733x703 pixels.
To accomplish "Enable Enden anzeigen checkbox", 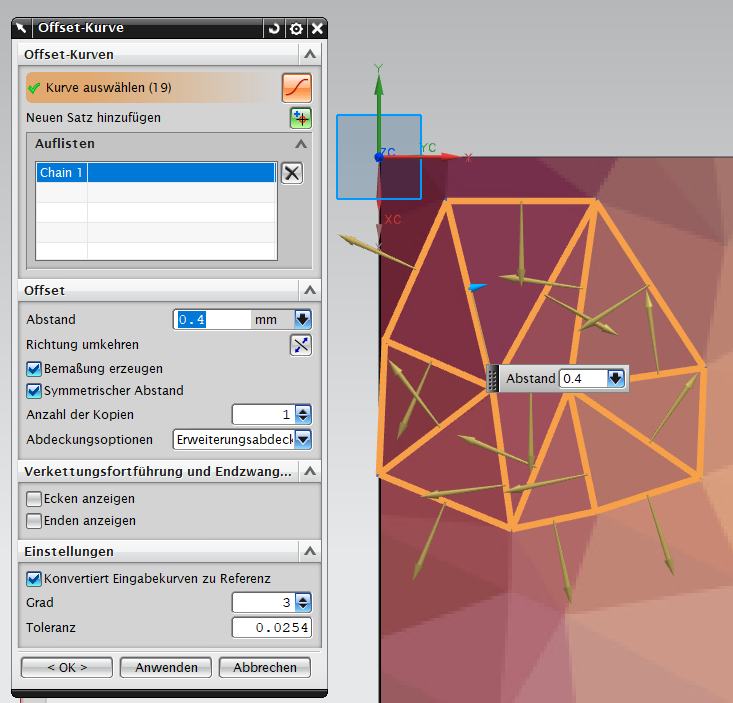I will click(34, 521).
